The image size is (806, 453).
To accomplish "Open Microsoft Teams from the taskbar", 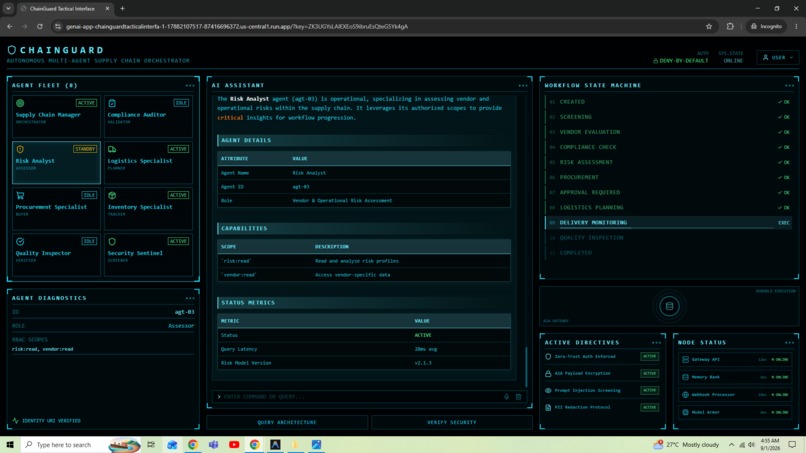I will coord(213,444).
